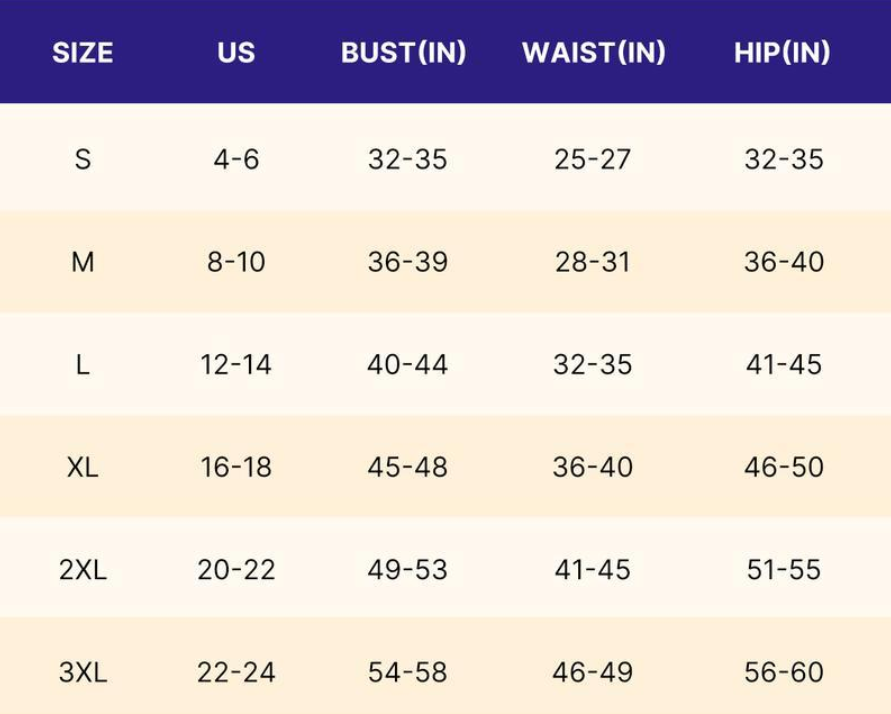Select hip measurement 51-55 for size 2XL
Image resolution: width=891 pixels, height=714 pixels.
pos(784,570)
